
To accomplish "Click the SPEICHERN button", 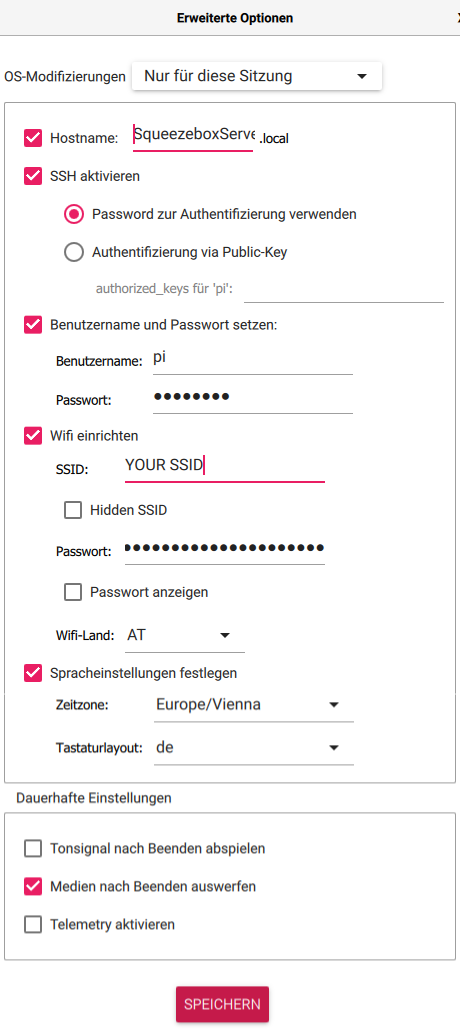I will coord(222,1004).
